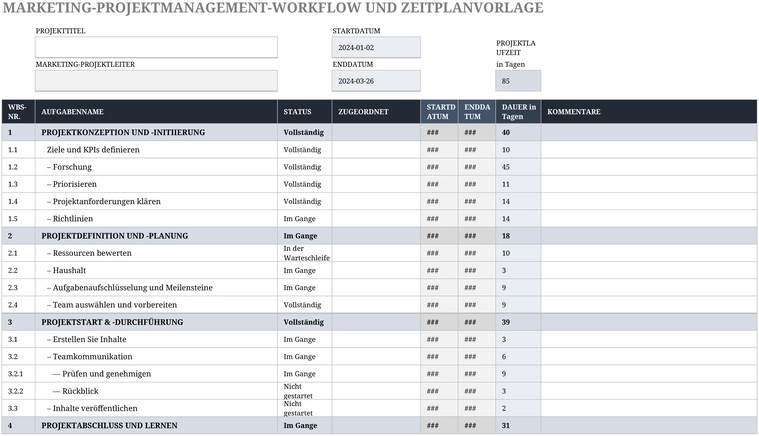Click Vollständig status of Team auswählen row
This screenshot has height=436, width=759.
(304, 305)
